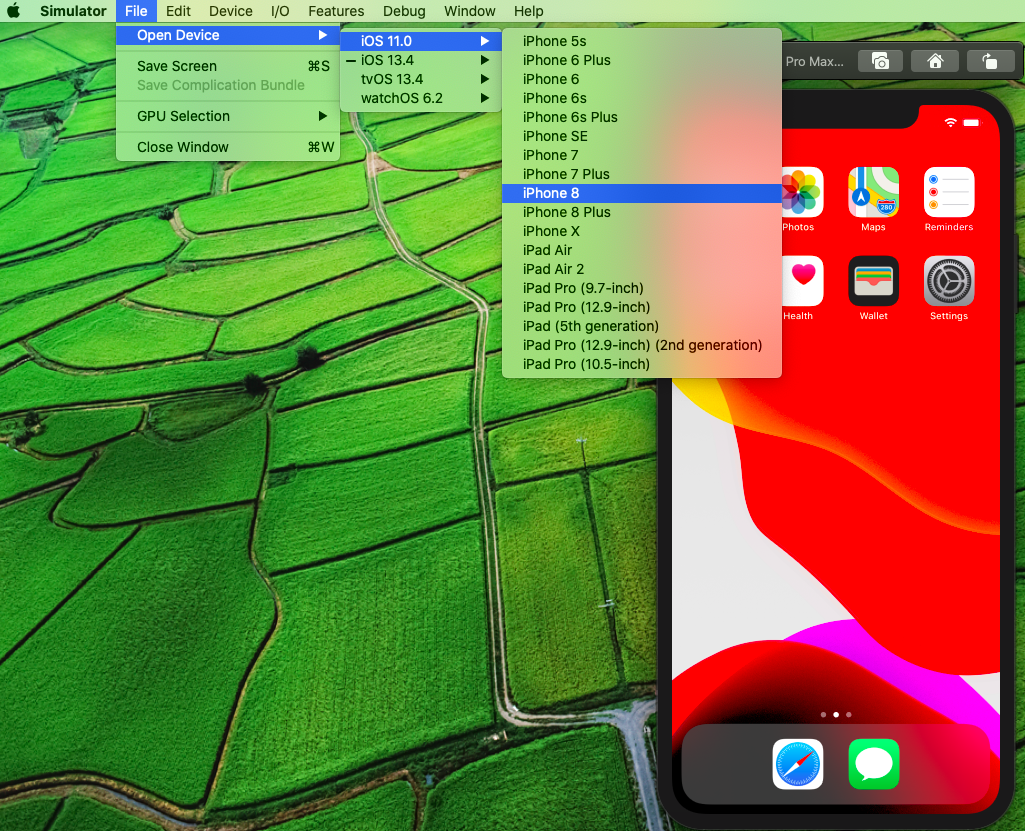Click the screenshot camera icon in Simulator toolbar
Viewport: 1025px width, 831px height.
[x=880, y=61]
